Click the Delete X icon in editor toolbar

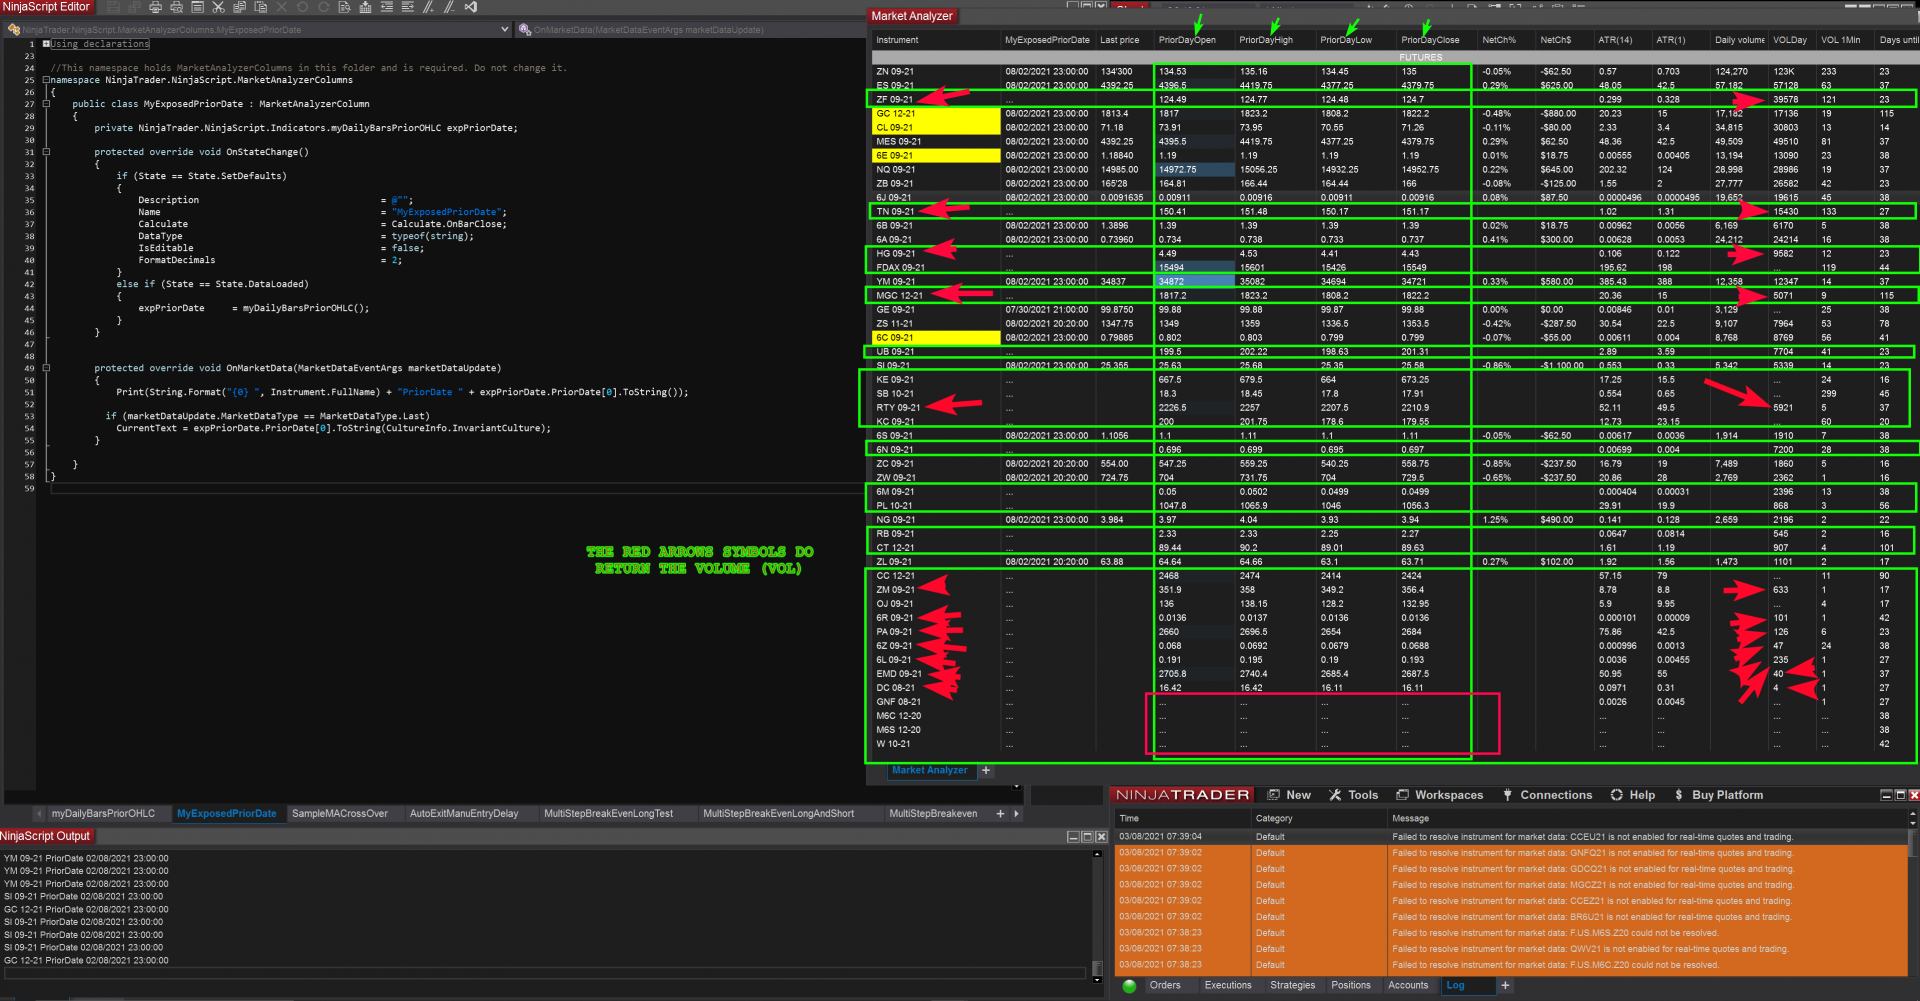pos(281,7)
